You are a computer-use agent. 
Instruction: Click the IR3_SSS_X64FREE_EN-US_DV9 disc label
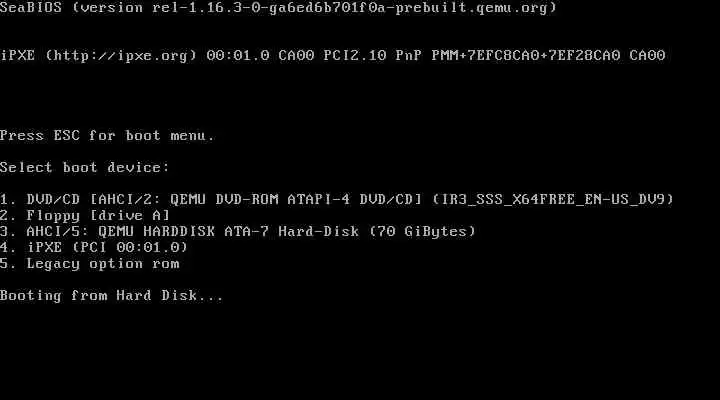(553, 199)
